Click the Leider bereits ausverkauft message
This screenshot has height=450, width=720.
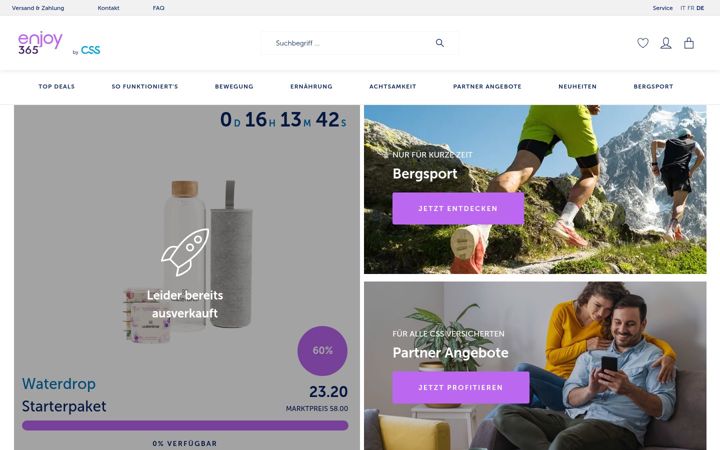(x=185, y=304)
